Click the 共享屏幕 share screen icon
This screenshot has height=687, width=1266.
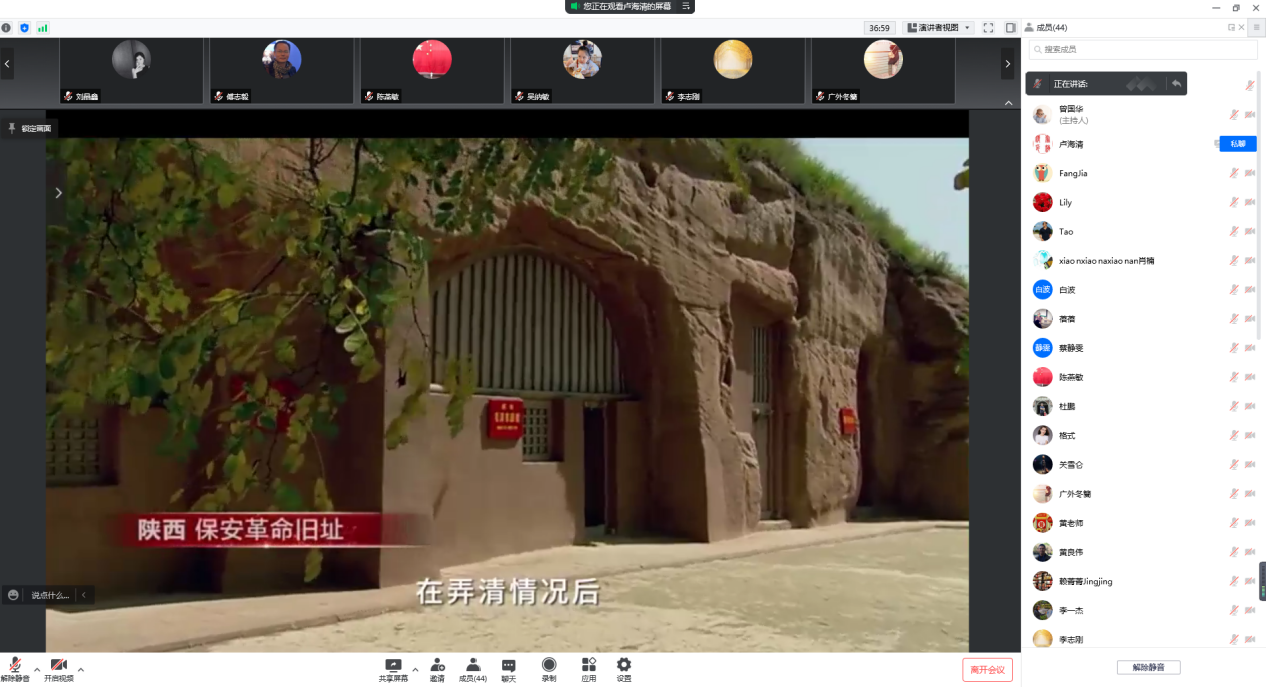(x=393, y=665)
